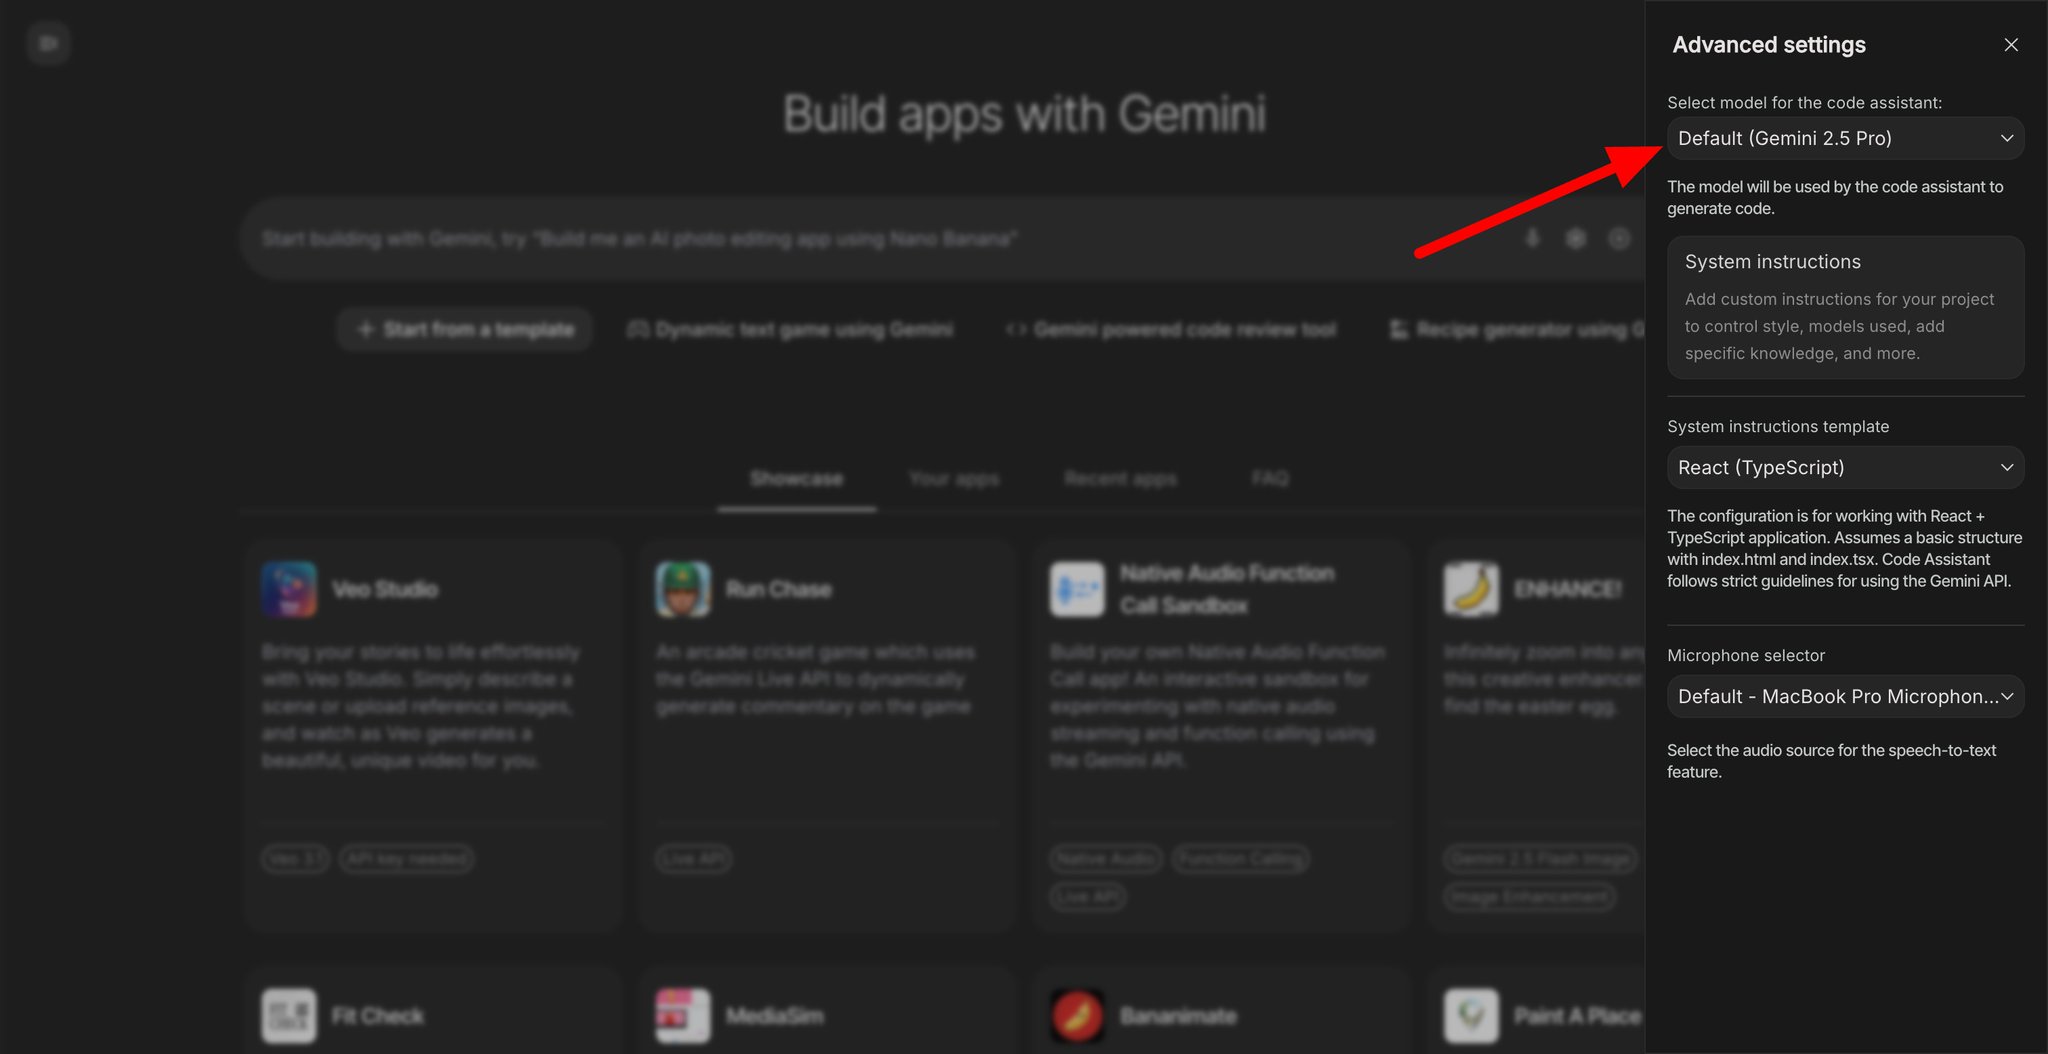Click 'Select model for the code assistant' label
Screen dimensions: 2048x1054
pos(1804,102)
